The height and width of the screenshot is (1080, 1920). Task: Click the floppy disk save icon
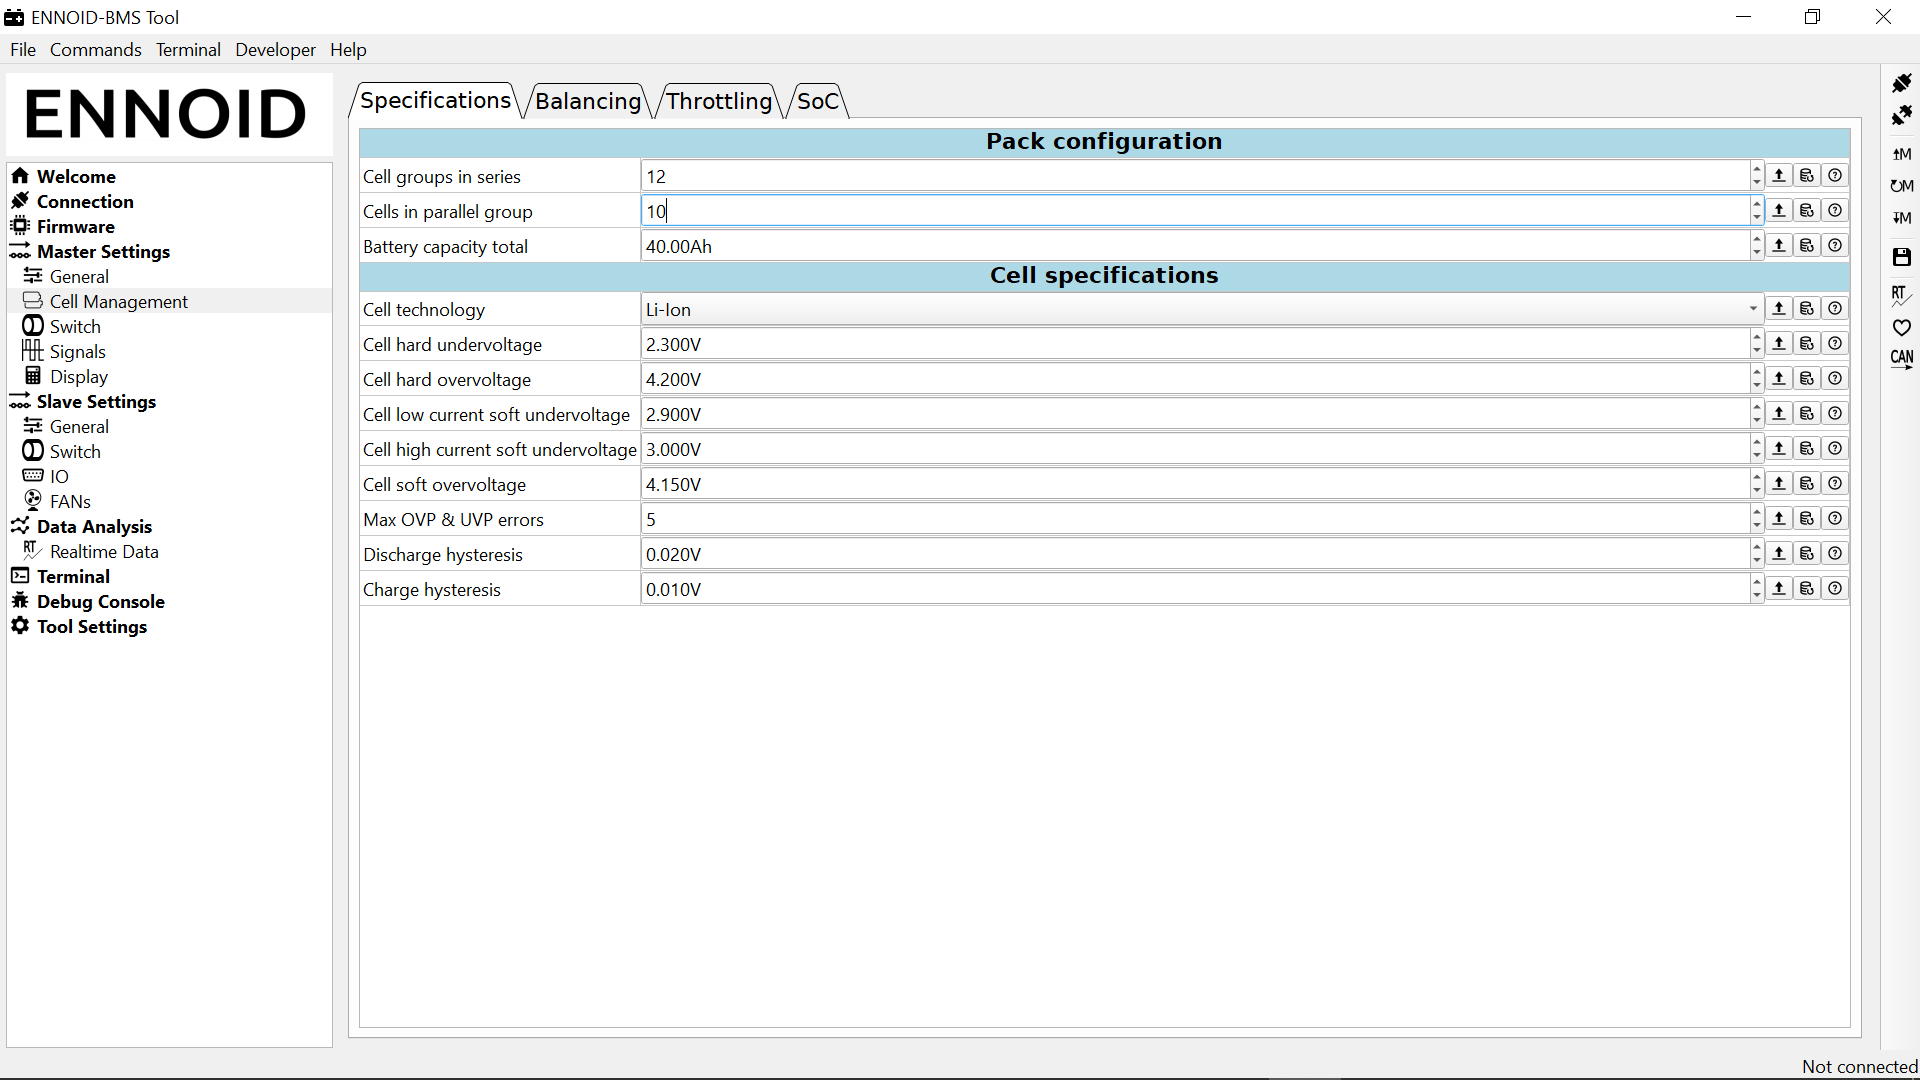(1901, 257)
